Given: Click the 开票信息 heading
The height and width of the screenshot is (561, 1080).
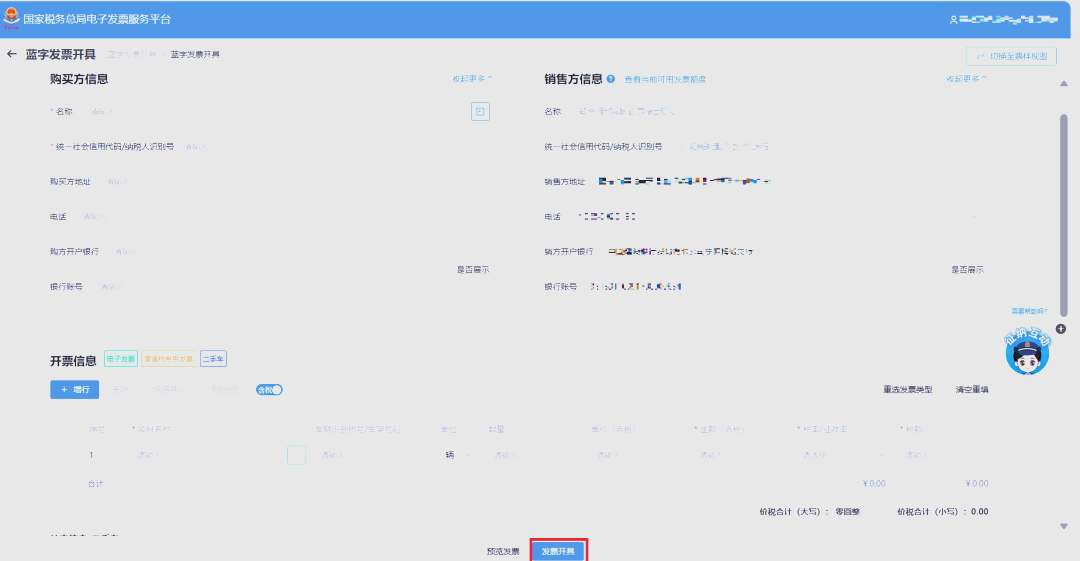Looking at the screenshot, I should (x=73, y=360).
